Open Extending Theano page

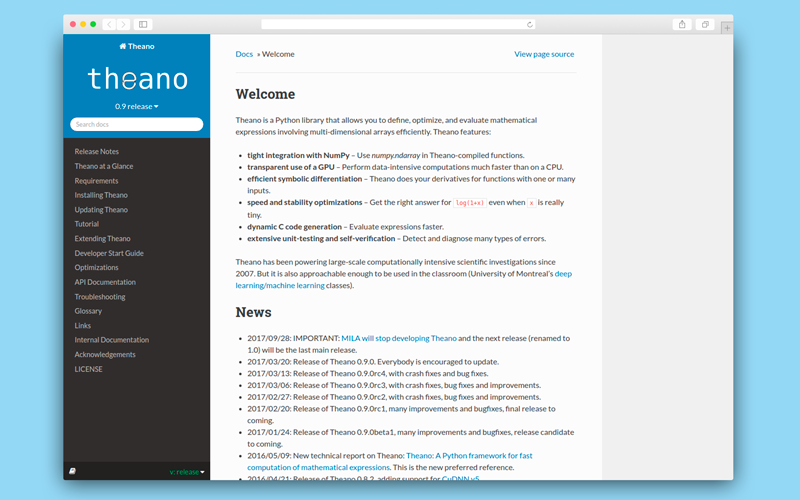click(102, 238)
